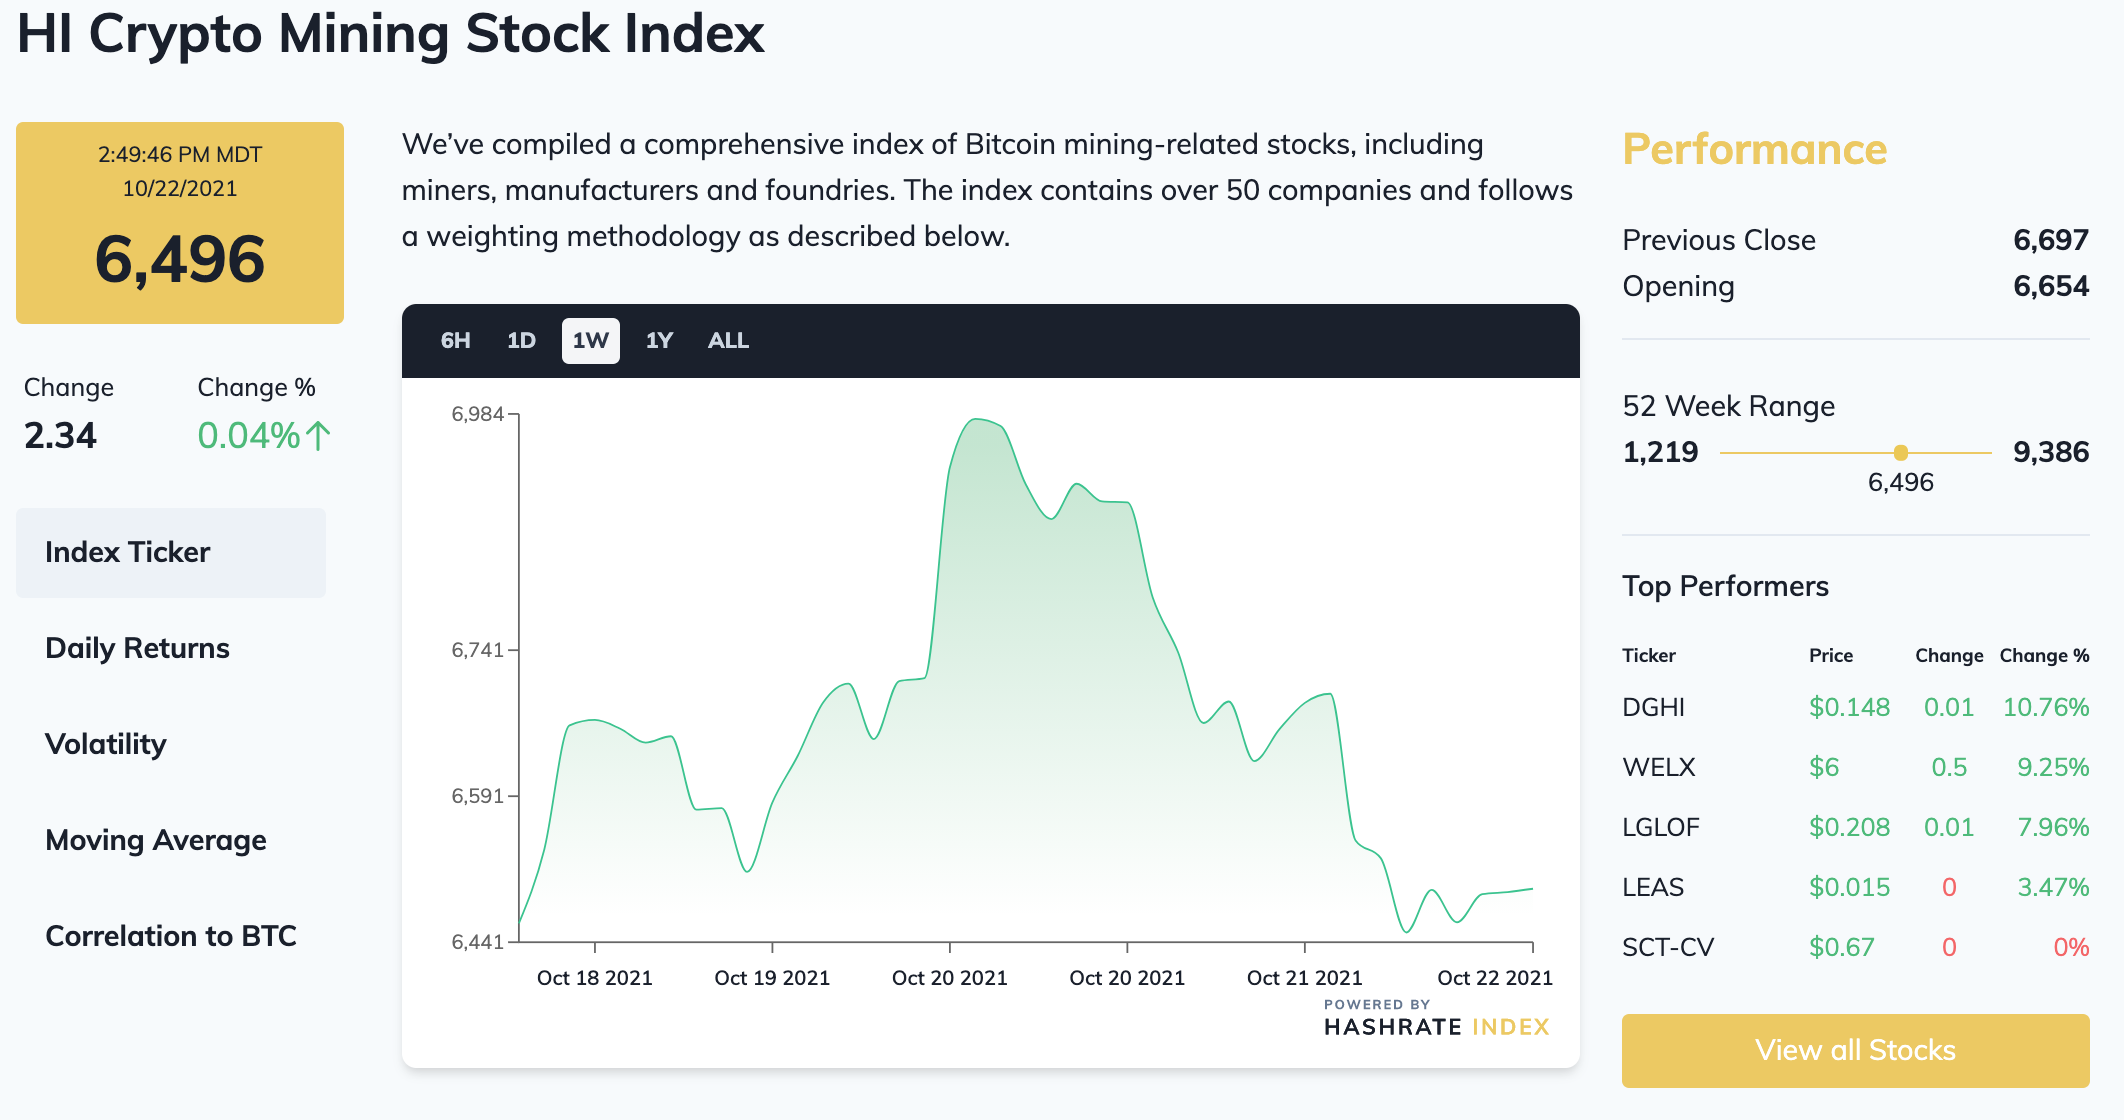
Task: Open Correlation to BTC section
Action: 171,937
